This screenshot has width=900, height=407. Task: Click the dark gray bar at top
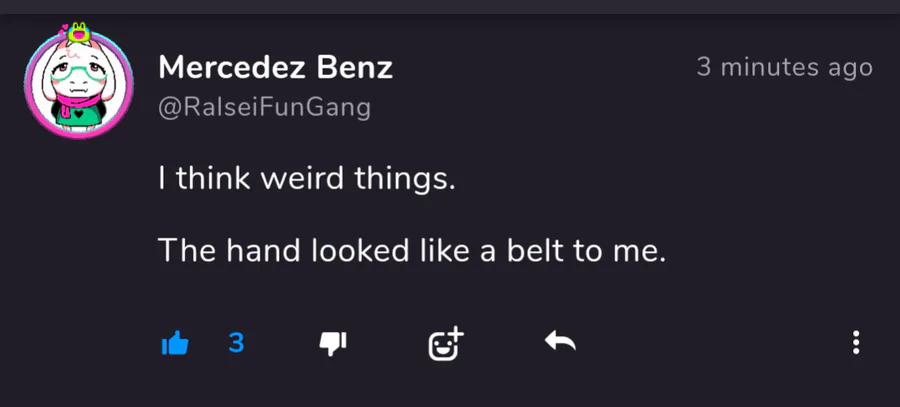pyautogui.click(x=450, y=7)
